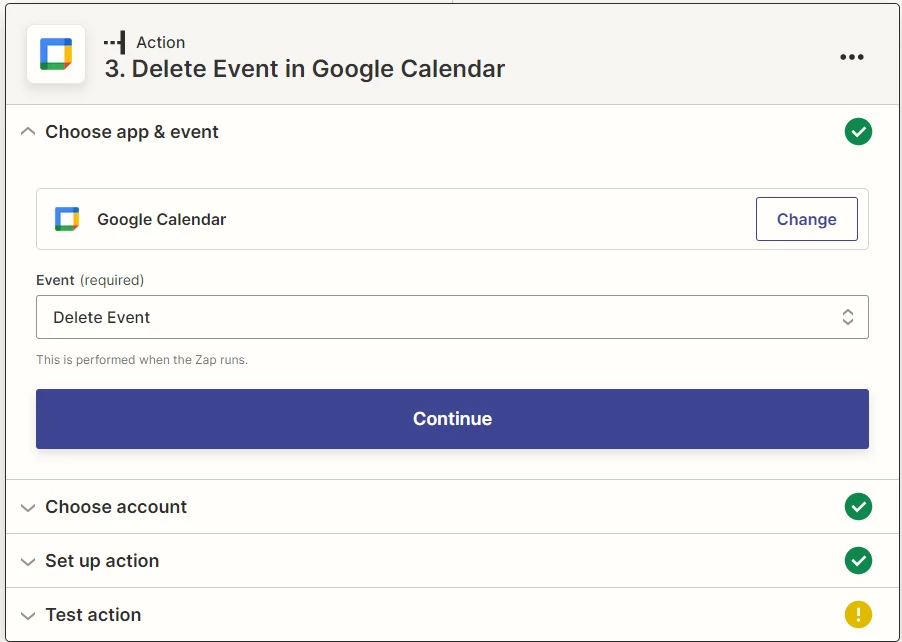The height and width of the screenshot is (642, 902).
Task: Click the Google Calendar icon in header
Action: pyautogui.click(x=56, y=54)
